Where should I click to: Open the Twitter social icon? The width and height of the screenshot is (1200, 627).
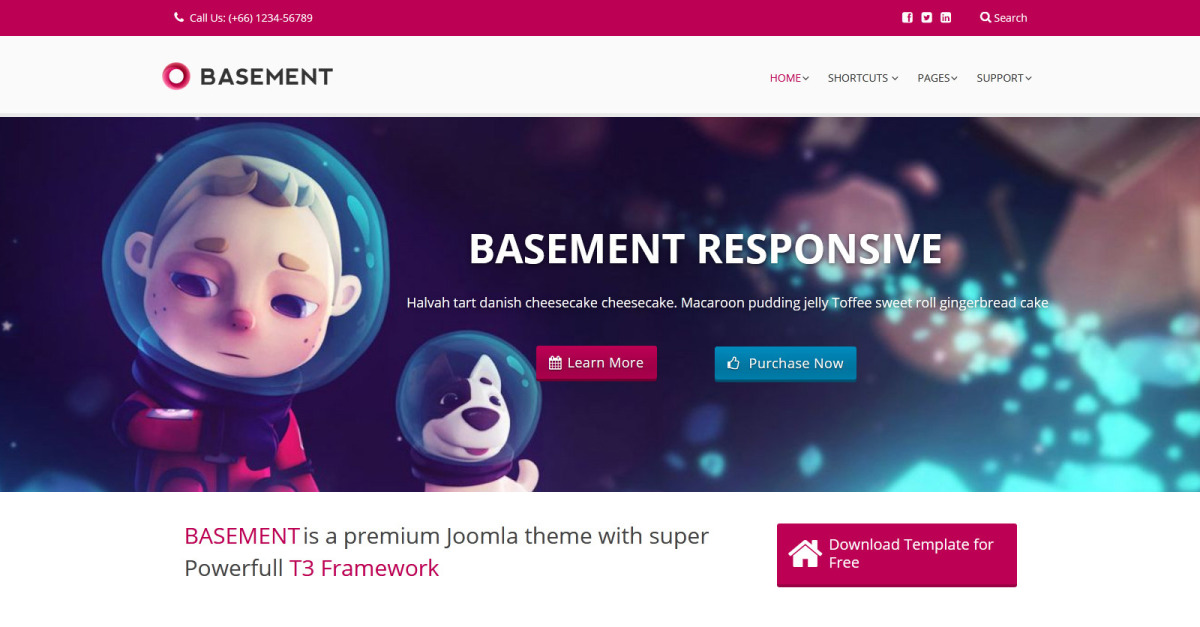[926, 17]
